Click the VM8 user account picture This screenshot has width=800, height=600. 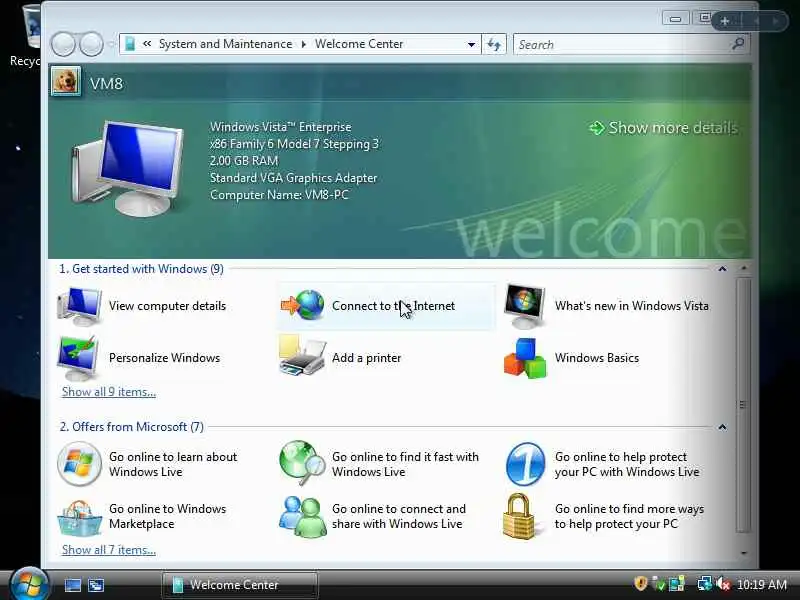pos(66,82)
